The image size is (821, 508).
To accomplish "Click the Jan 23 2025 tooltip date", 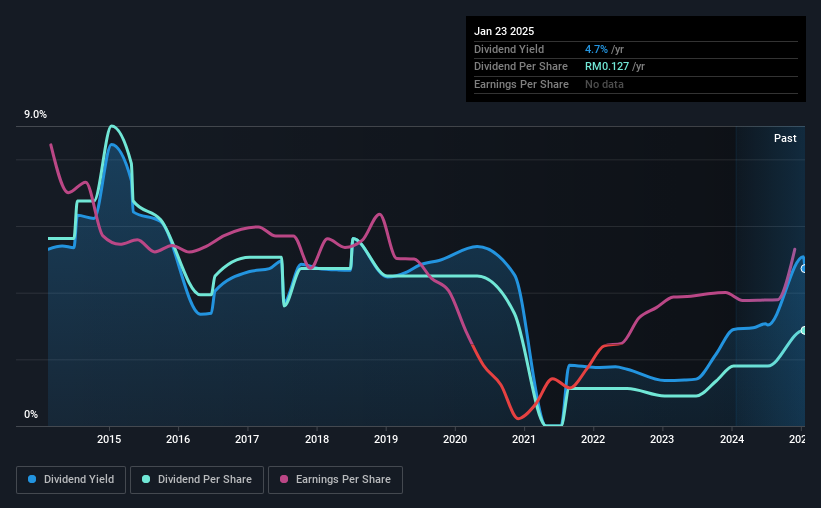I will coord(504,31).
